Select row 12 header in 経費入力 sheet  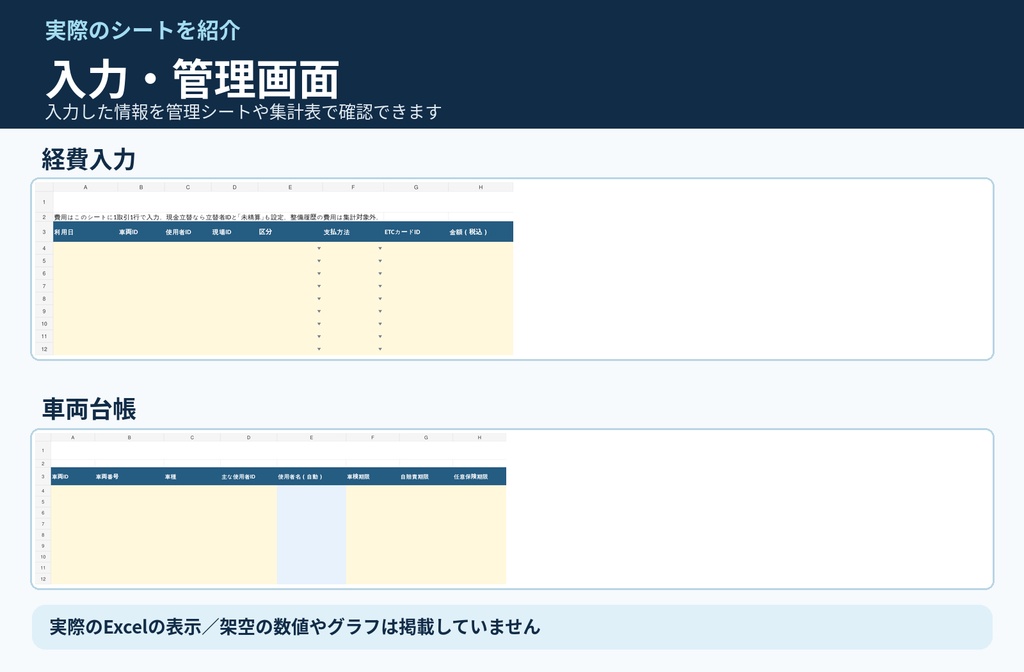[44, 349]
